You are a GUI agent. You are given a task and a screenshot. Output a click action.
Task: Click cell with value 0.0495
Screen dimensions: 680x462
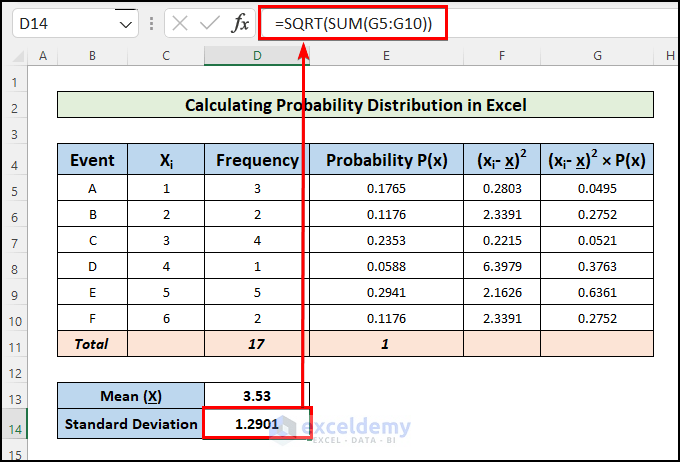click(597, 188)
